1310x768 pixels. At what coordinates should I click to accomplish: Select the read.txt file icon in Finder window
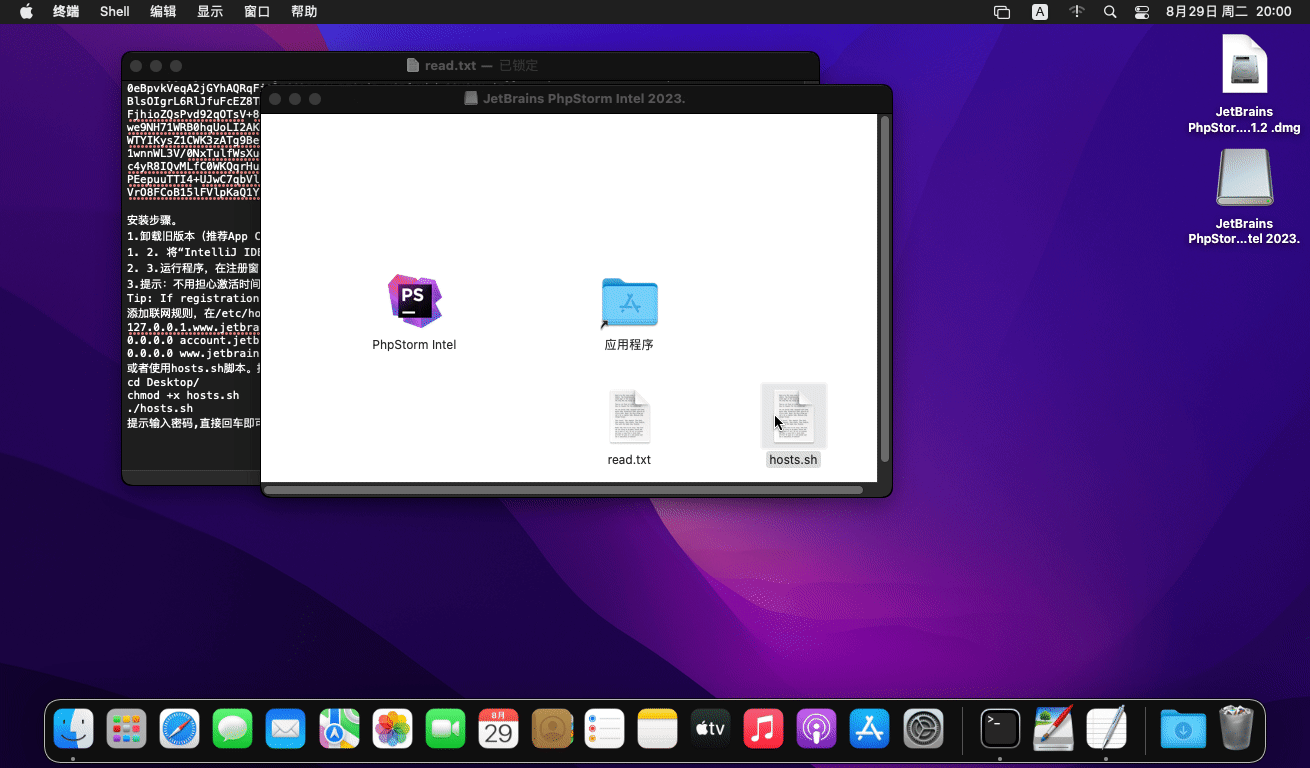click(629, 417)
